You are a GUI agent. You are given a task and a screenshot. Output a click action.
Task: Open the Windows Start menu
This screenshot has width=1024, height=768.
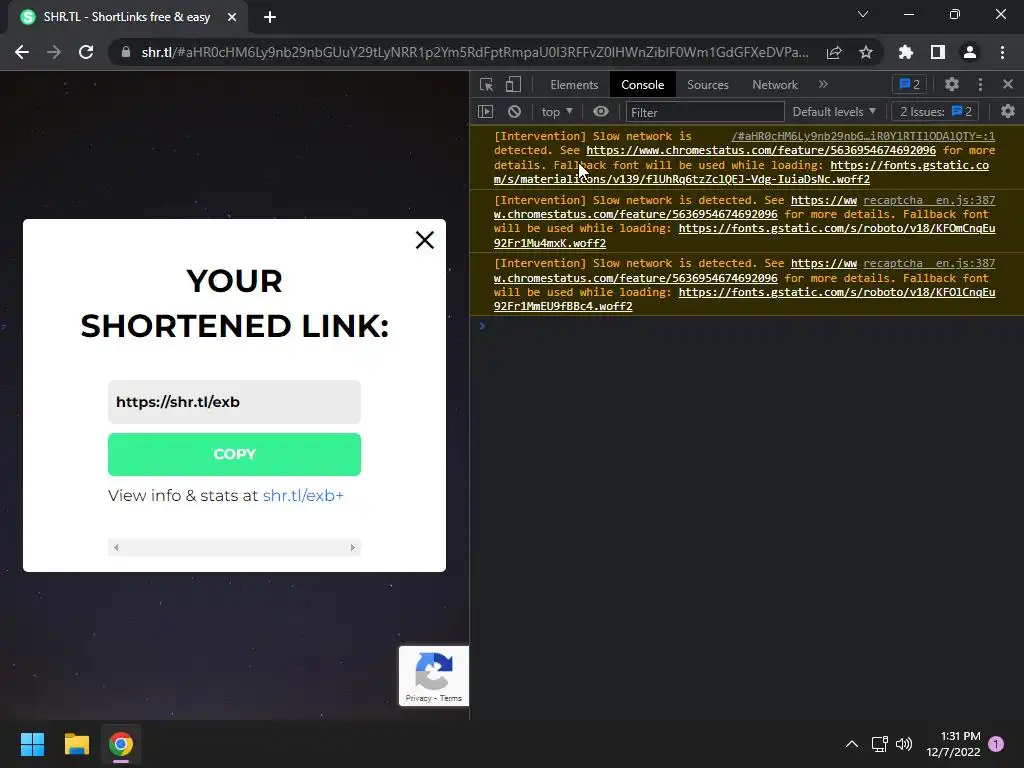click(32, 744)
